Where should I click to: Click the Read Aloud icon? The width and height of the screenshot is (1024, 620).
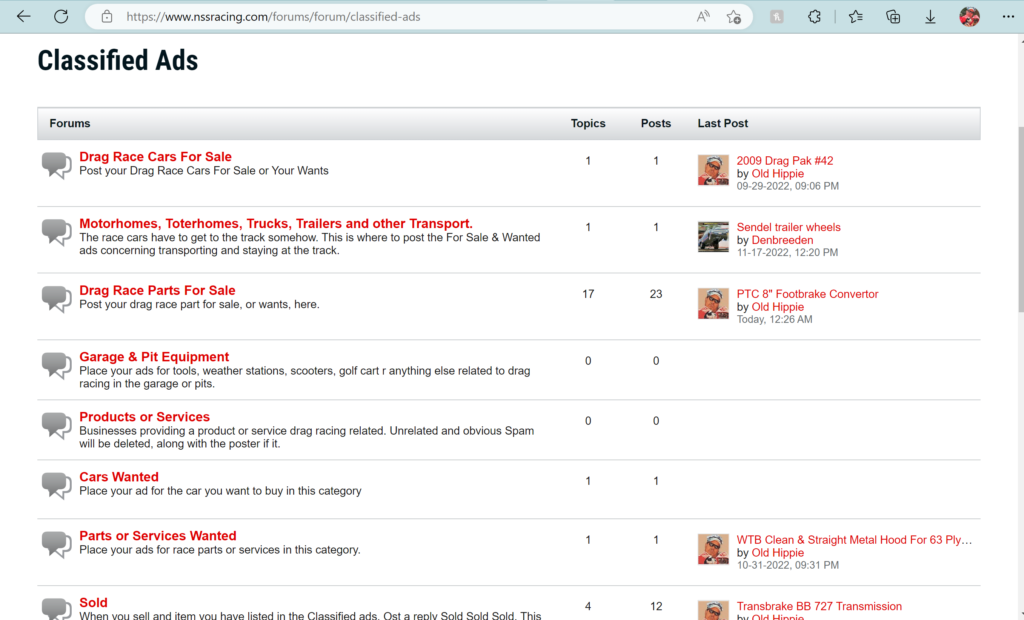pyautogui.click(x=703, y=17)
